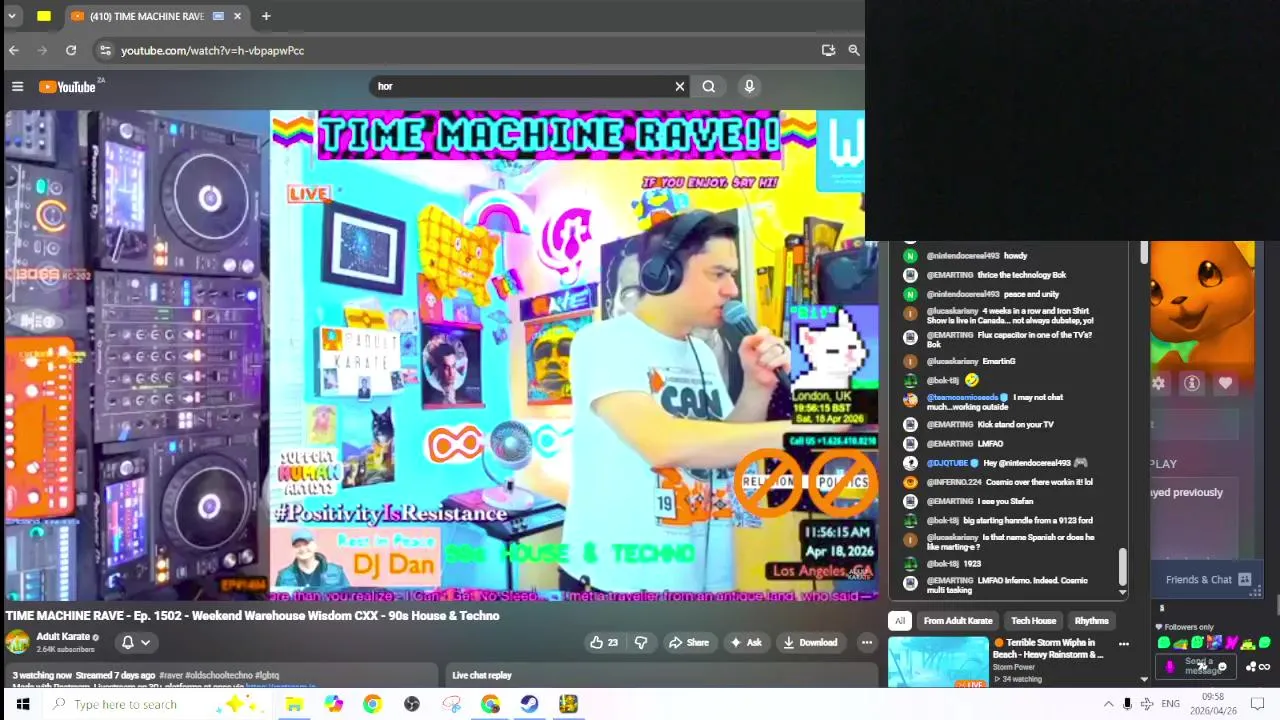Screen dimensions: 1280x720
Task: Go back in browser history
Action: (15, 50)
